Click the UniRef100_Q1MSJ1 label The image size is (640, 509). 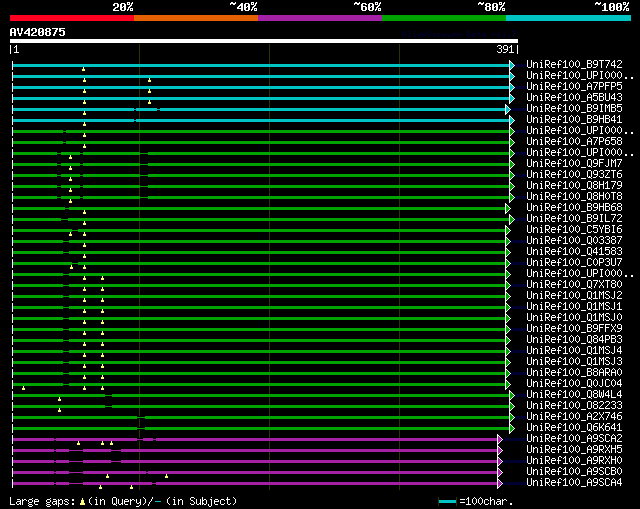click(x=574, y=307)
